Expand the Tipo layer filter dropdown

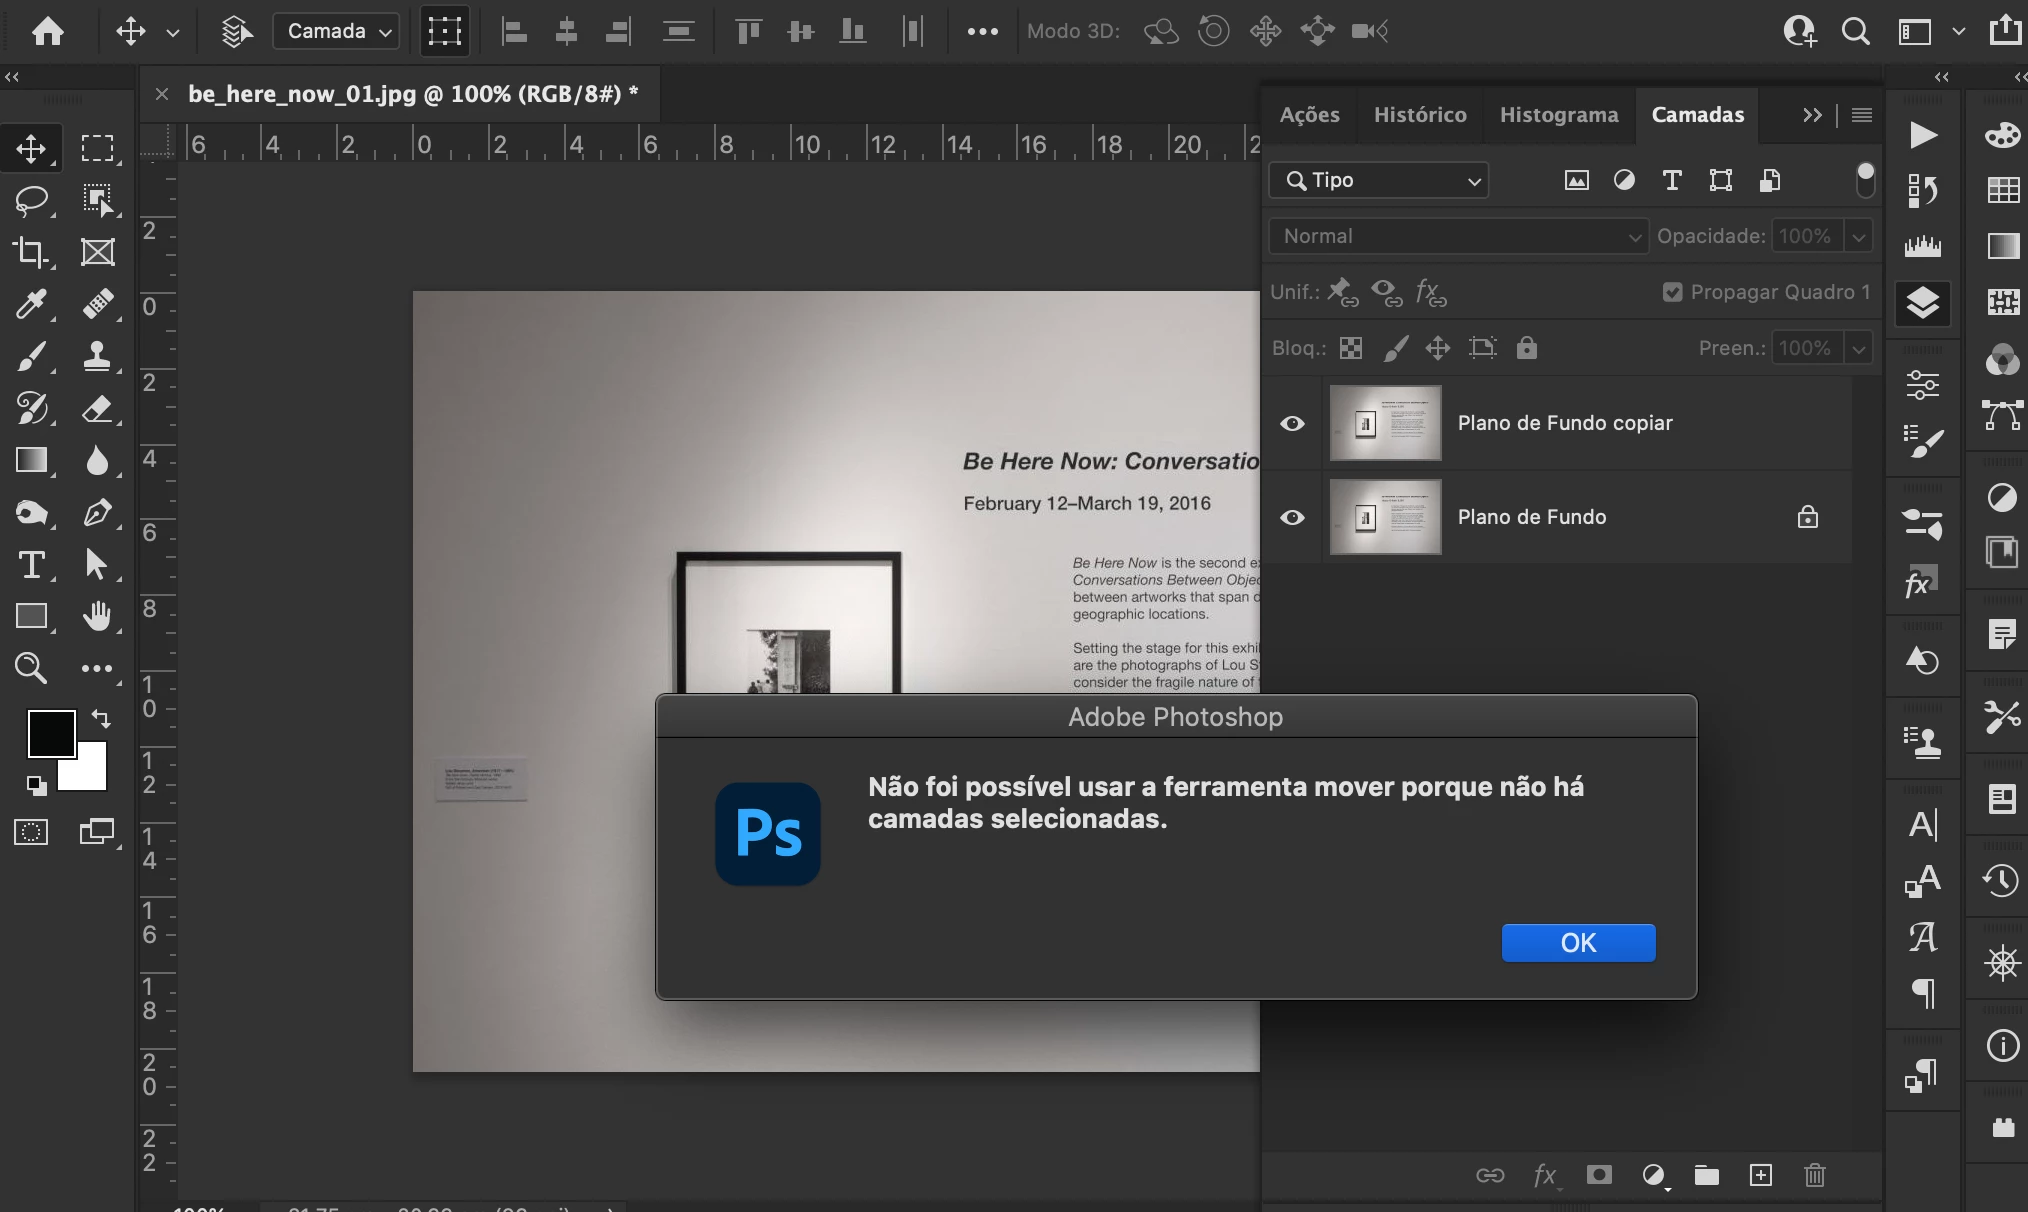[1379, 180]
